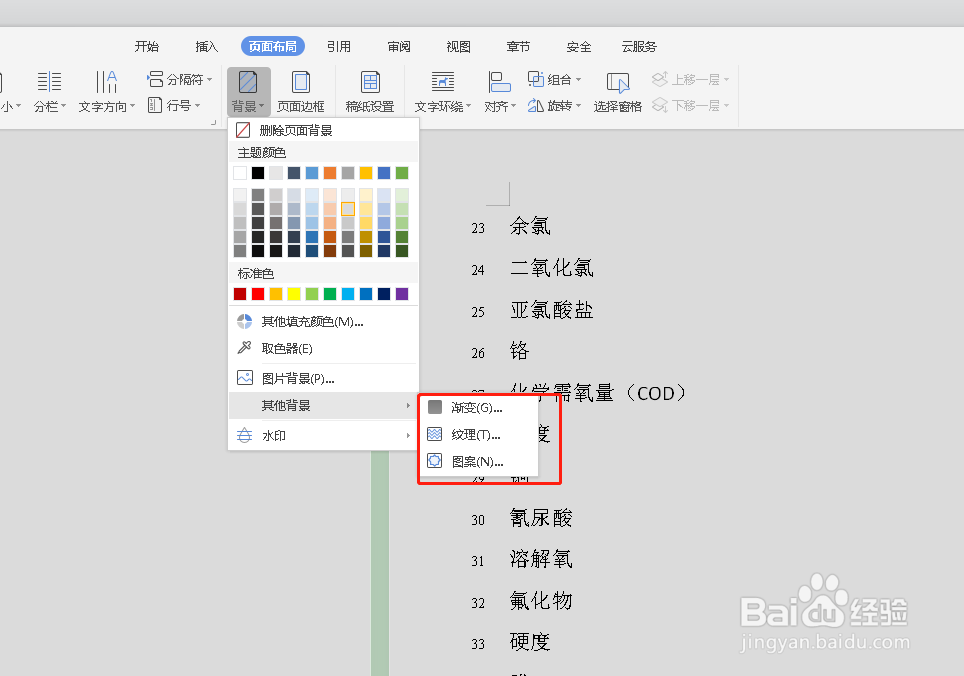Switch to the 插入 tab
The image size is (964, 676).
[x=207, y=47]
